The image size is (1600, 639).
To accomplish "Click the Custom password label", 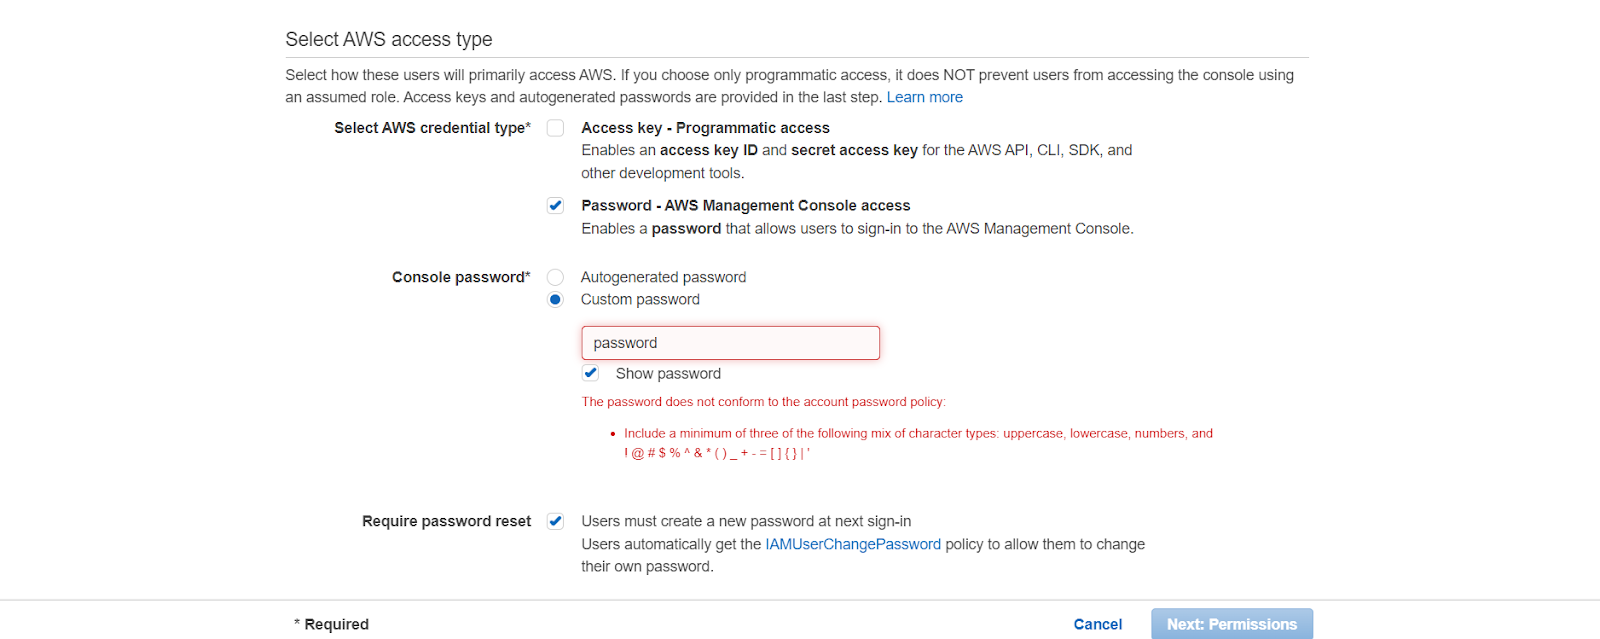I will 640,299.
